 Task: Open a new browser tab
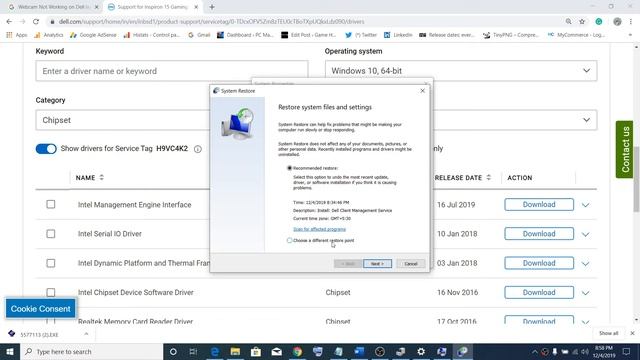coord(212,7)
